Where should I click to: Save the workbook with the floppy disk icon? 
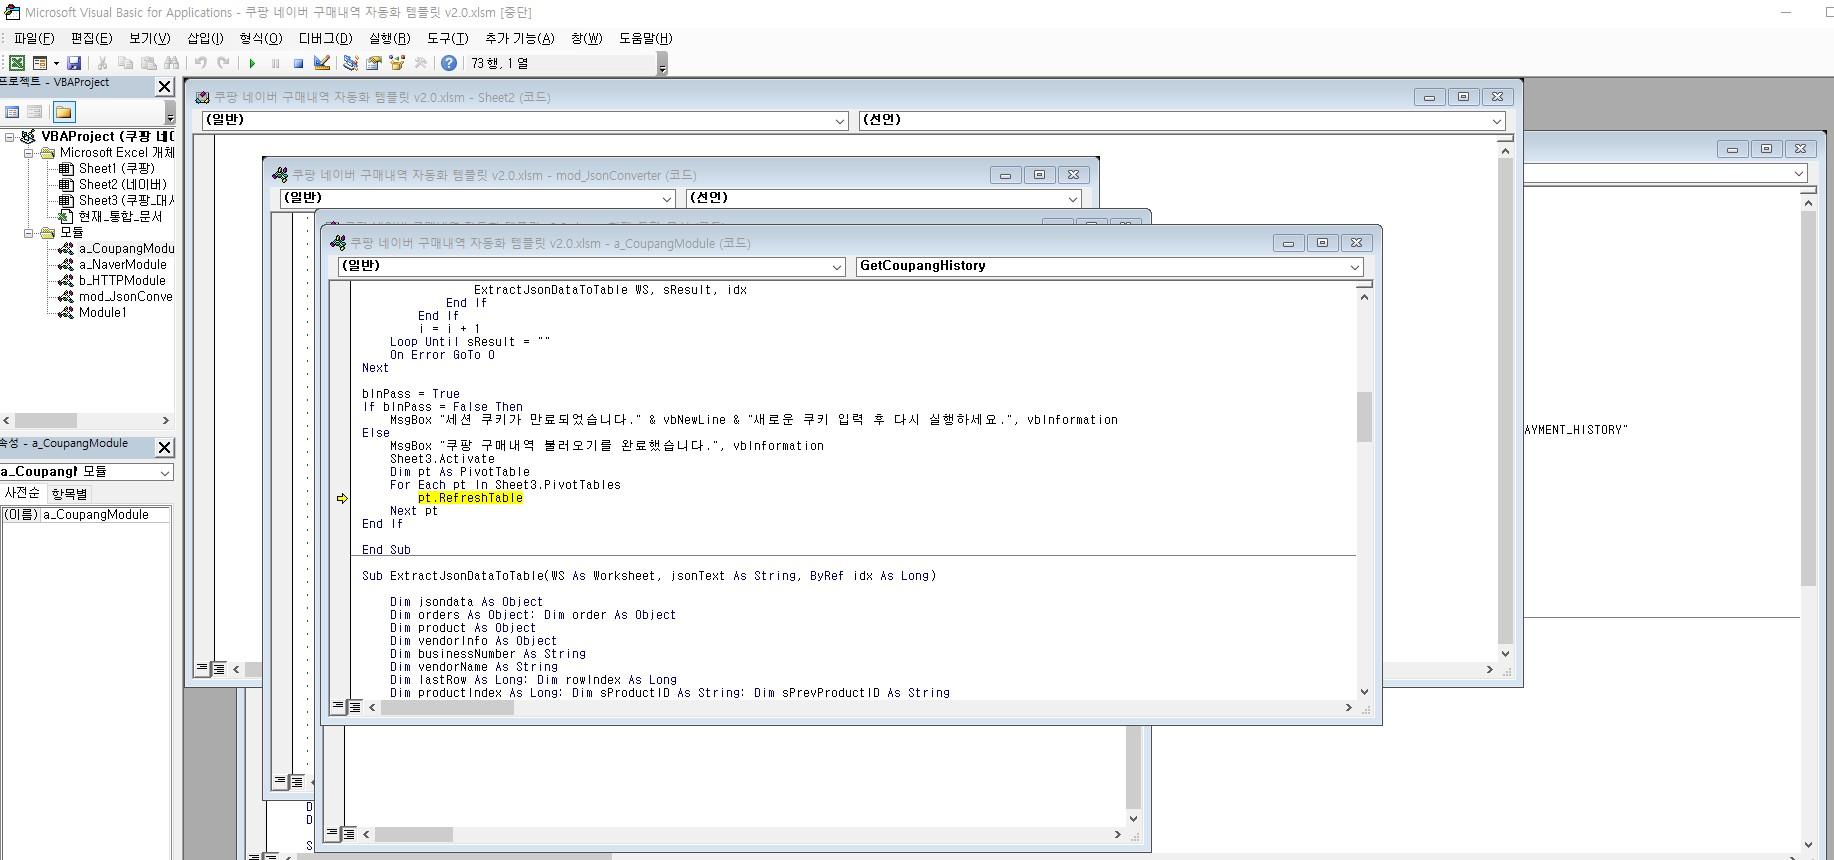click(74, 63)
